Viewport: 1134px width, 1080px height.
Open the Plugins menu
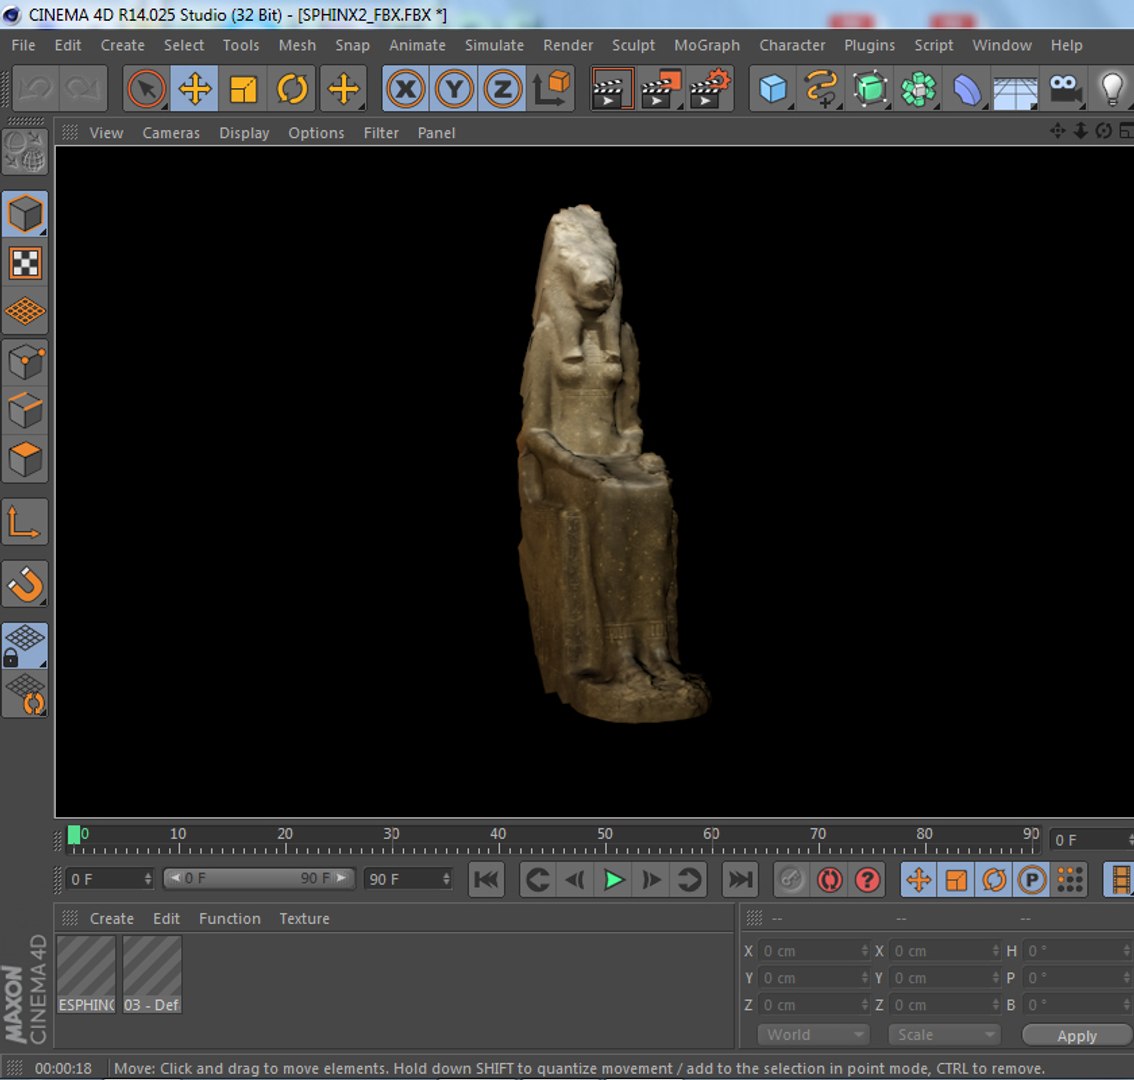[x=869, y=45]
